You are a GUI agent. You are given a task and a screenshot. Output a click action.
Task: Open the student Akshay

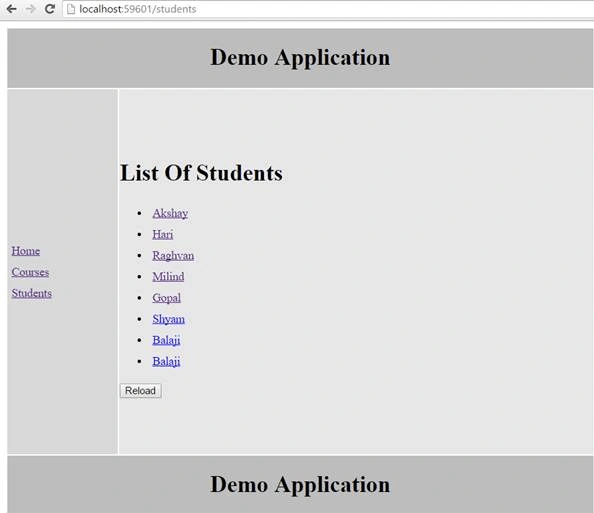click(x=170, y=213)
